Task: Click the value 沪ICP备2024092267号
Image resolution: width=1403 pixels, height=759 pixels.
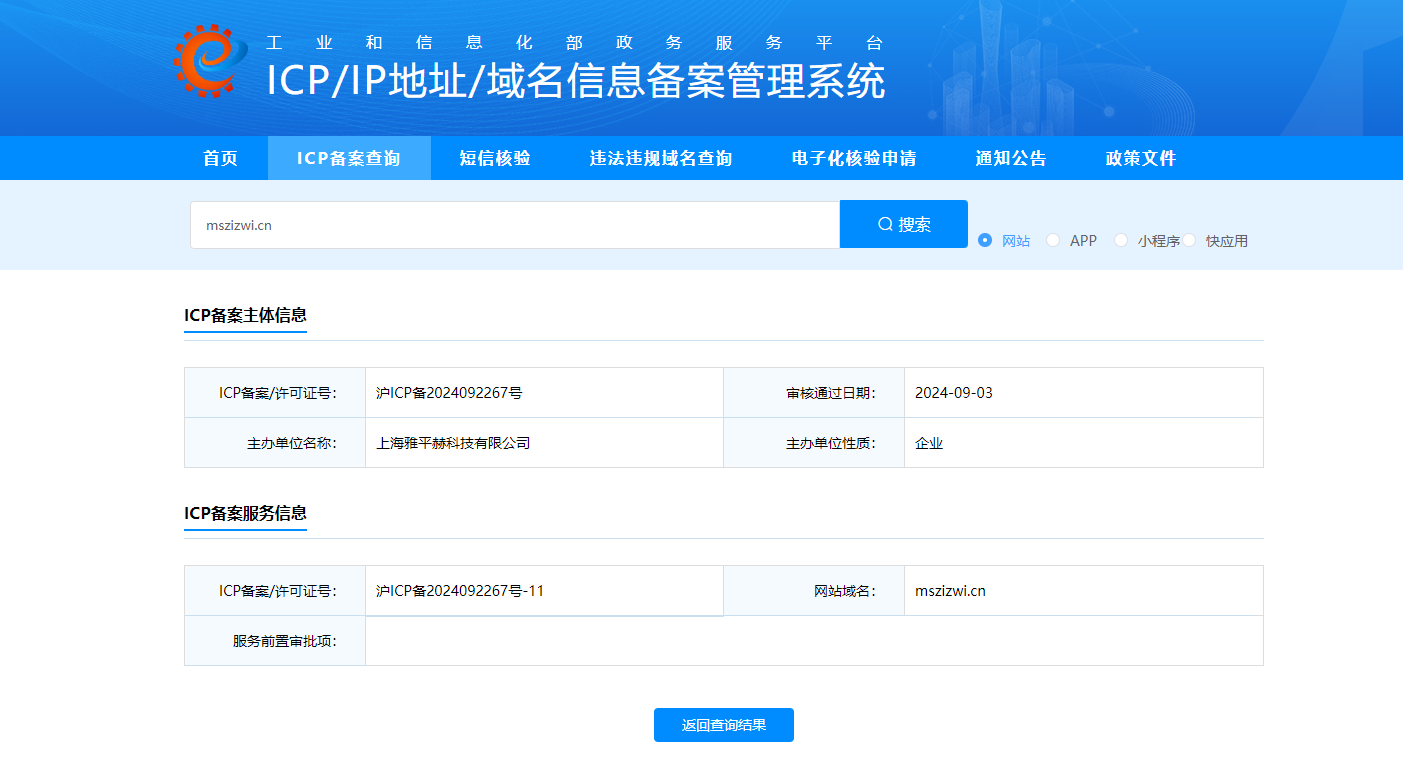Action: pos(449,393)
